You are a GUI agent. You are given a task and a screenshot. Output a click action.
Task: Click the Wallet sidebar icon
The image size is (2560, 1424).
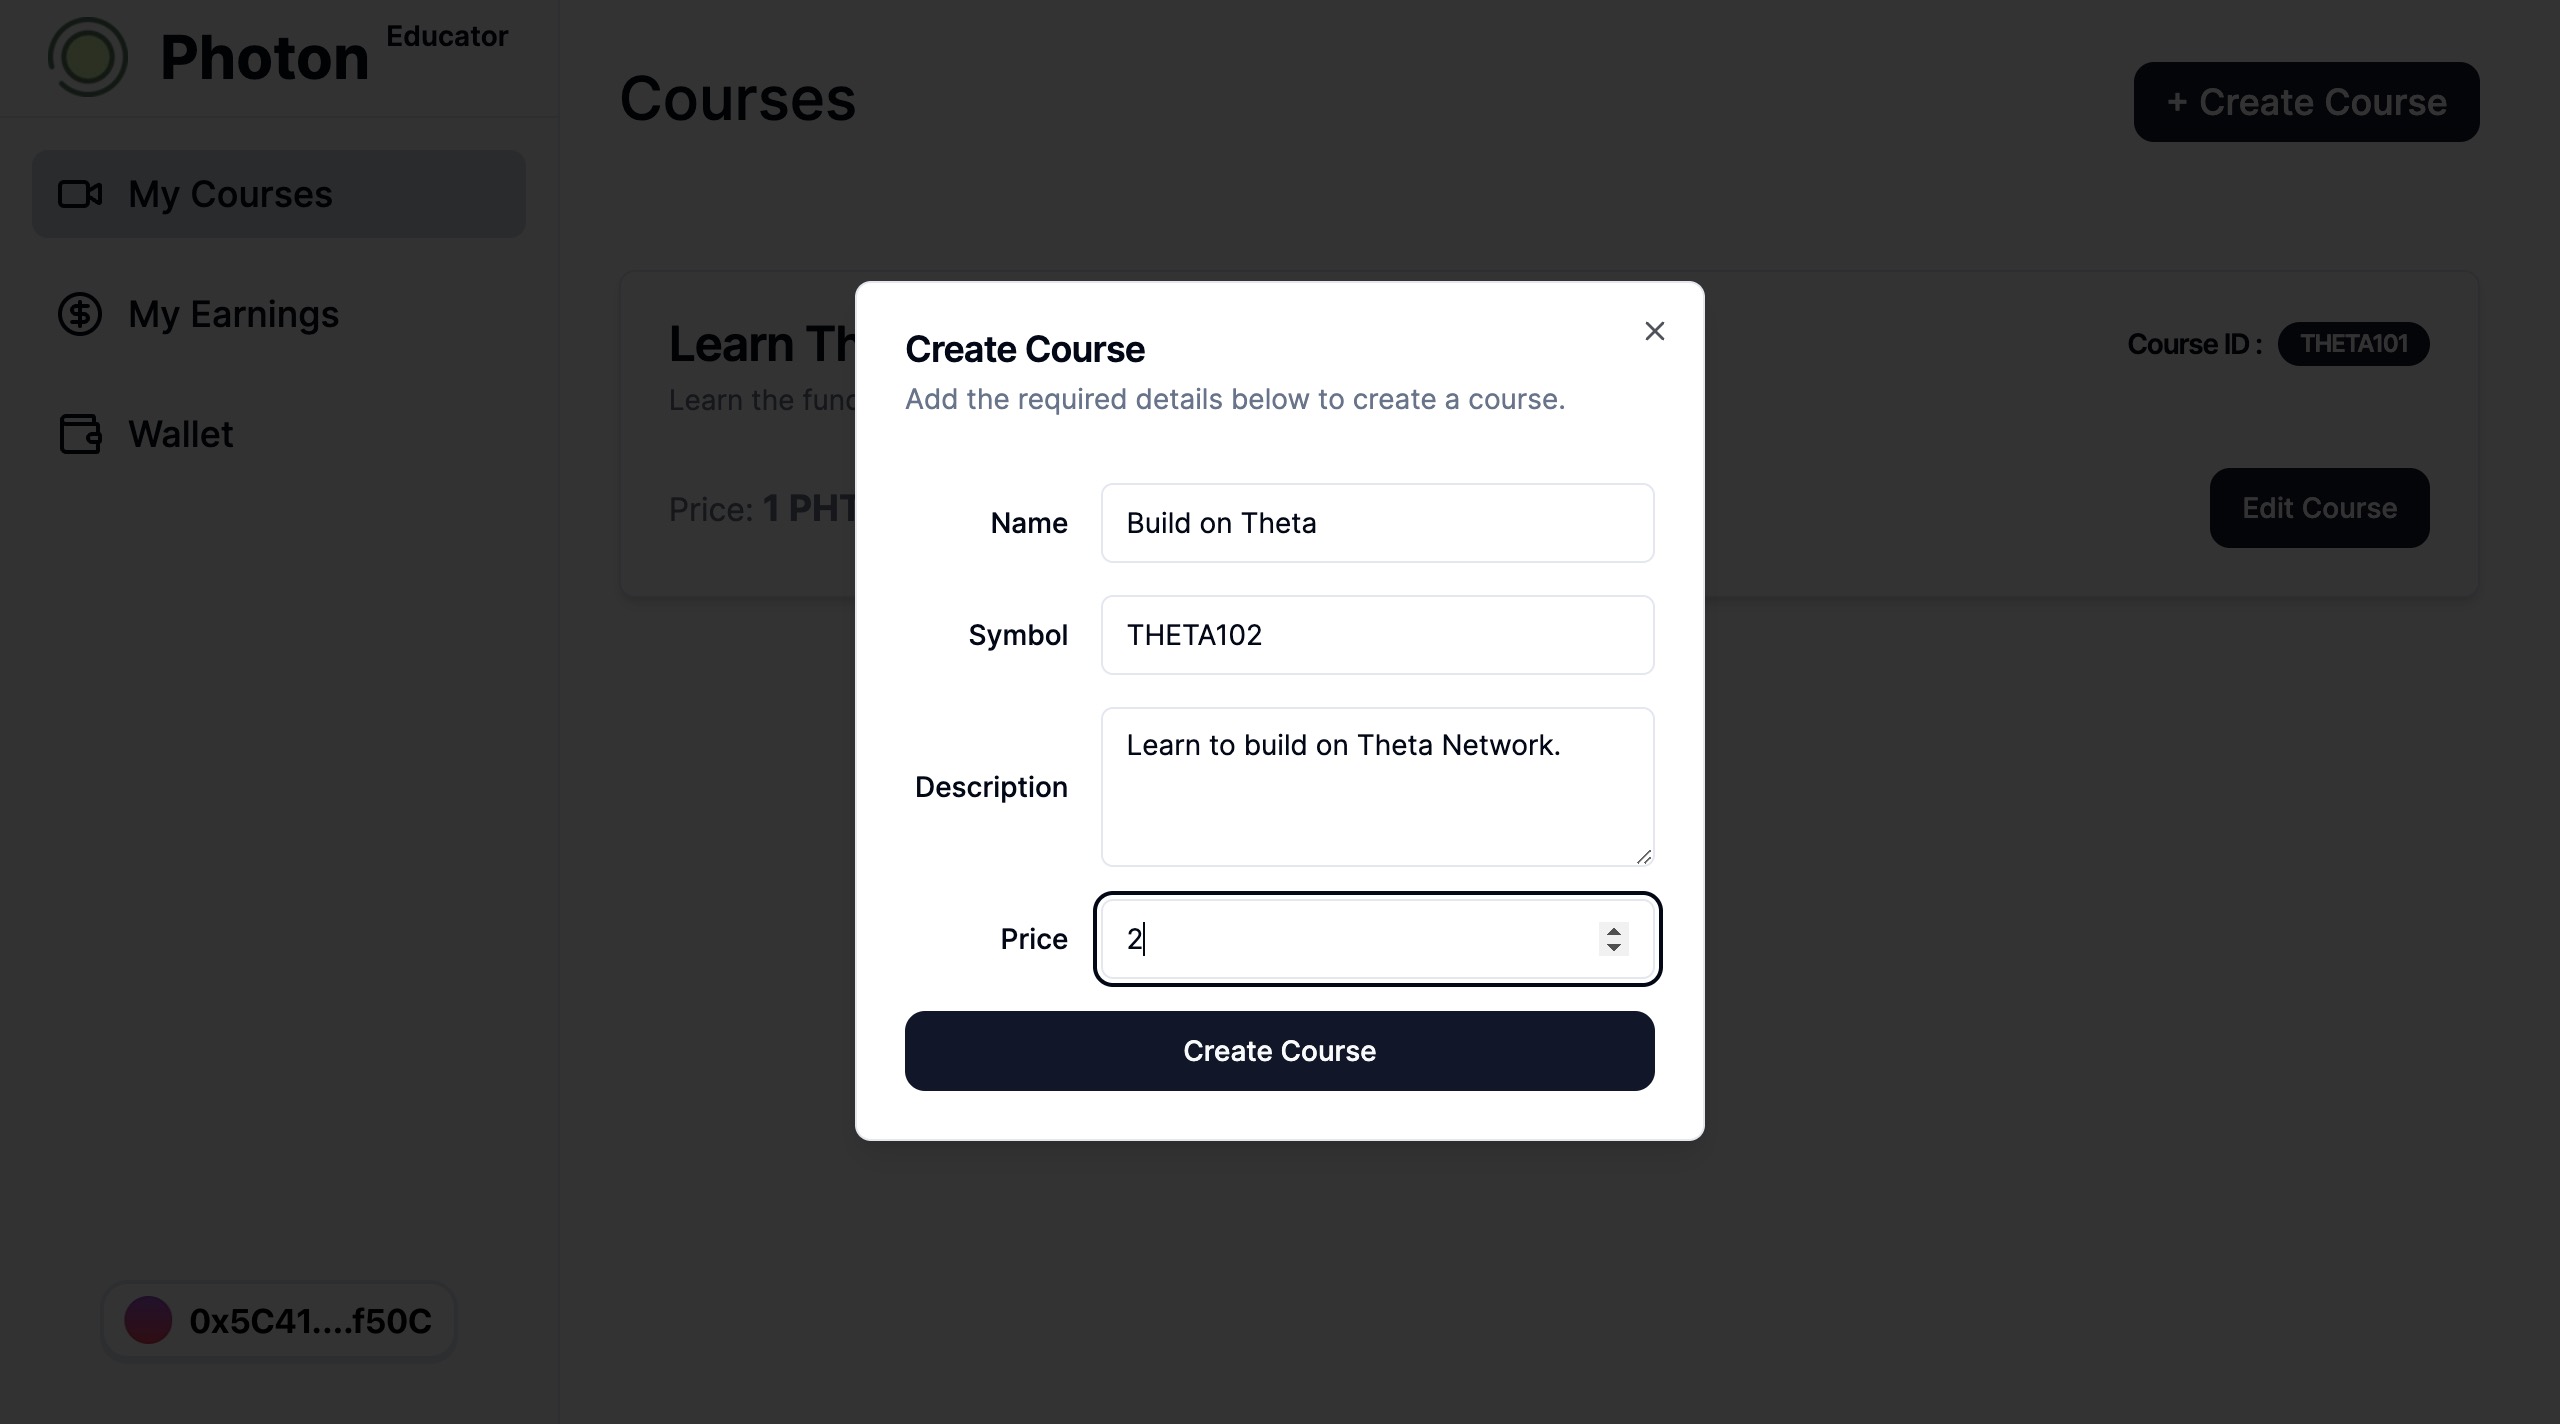click(81, 433)
